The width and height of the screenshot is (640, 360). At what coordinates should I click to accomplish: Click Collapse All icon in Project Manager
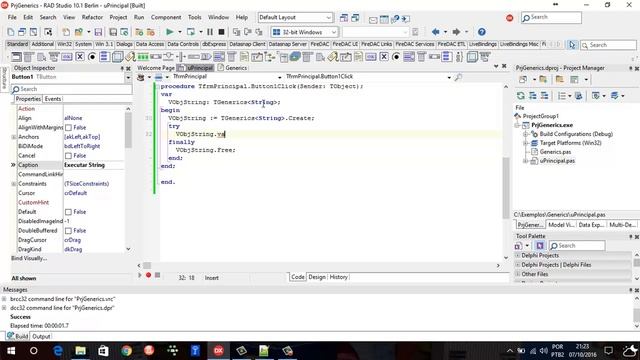pos(544,96)
